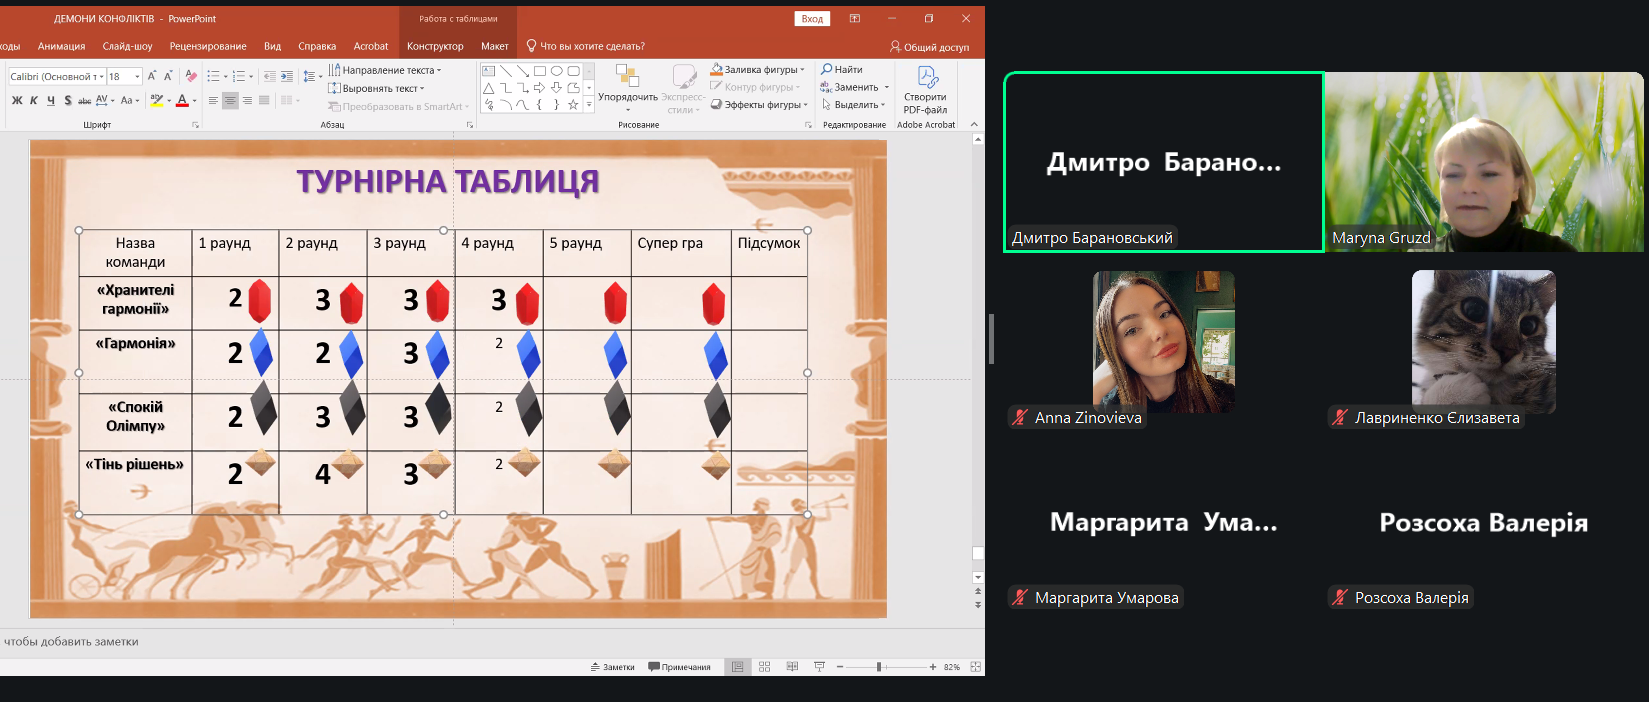The width and height of the screenshot is (1649, 702).
Task: Click the clear formatting eraser icon
Action: coord(191,76)
